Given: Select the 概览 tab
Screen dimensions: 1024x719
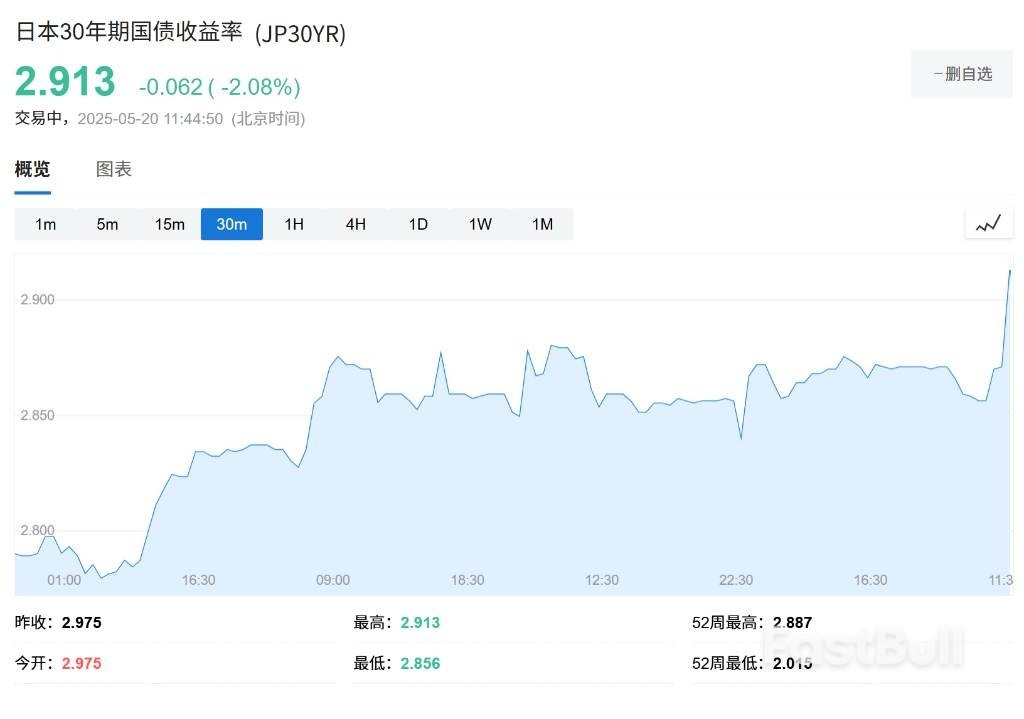Looking at the screenshot, I should click(32, 169).
